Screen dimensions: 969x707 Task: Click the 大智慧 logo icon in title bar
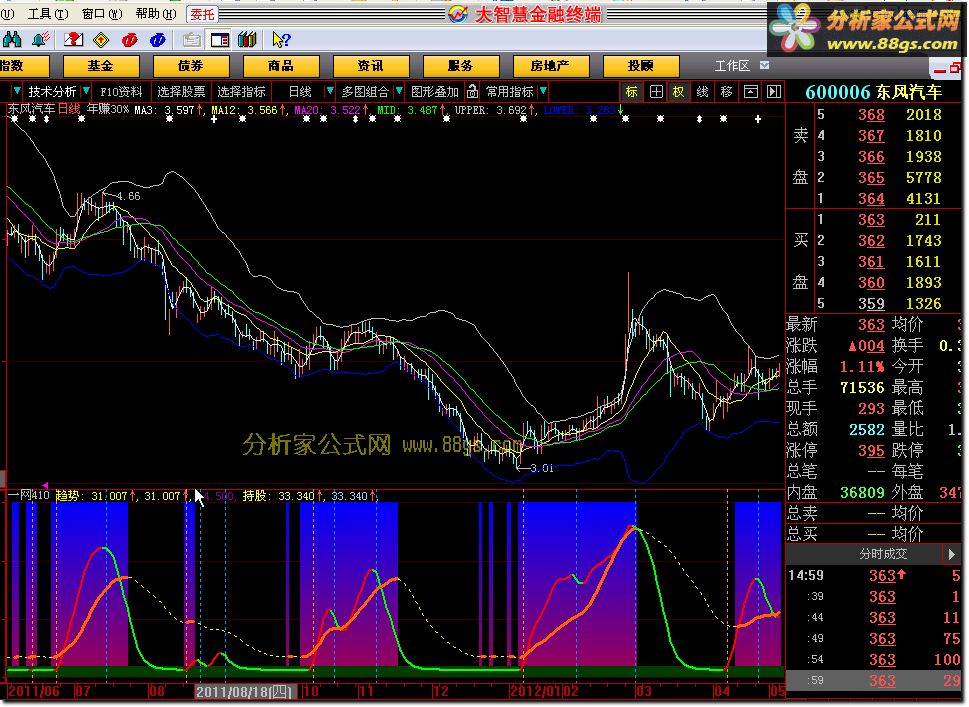[x=458, y=14]
